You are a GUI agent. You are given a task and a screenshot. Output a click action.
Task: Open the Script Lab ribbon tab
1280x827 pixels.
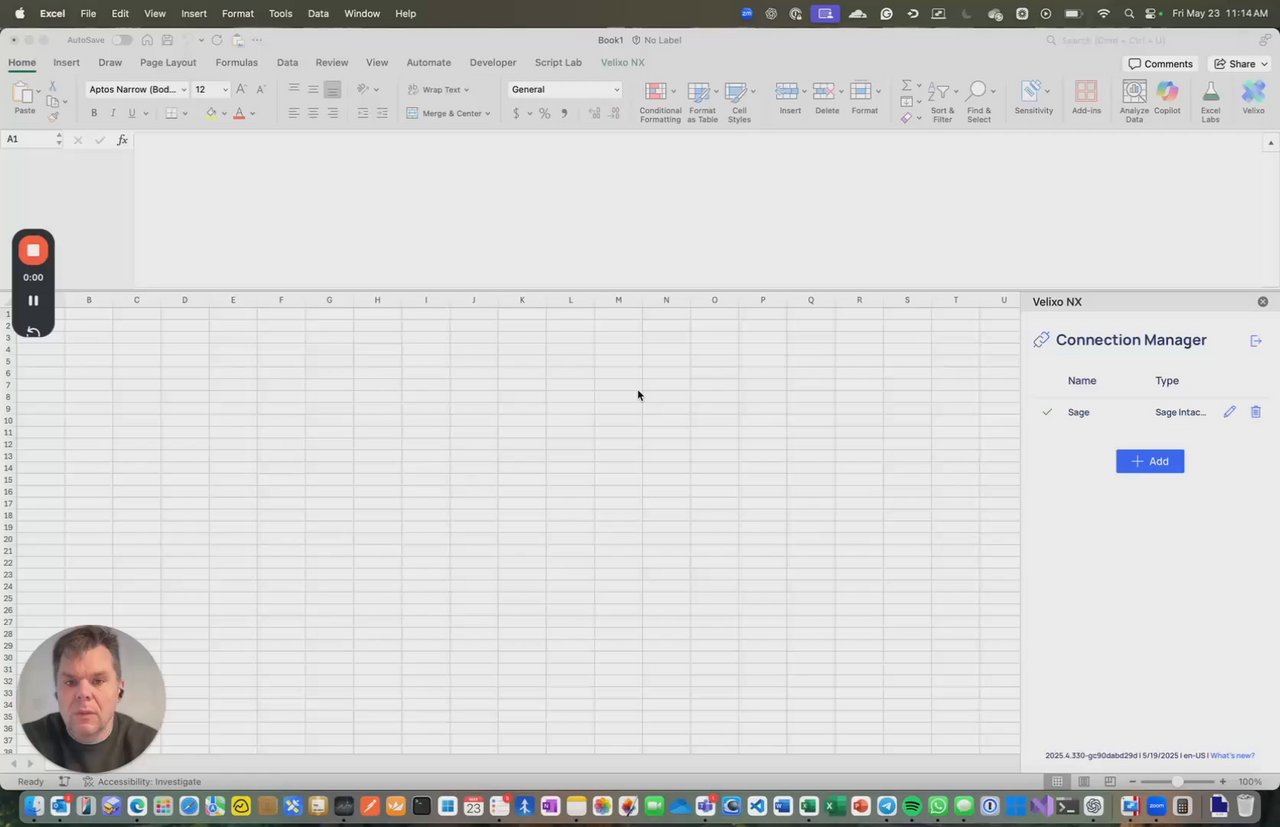pos(558,62)
